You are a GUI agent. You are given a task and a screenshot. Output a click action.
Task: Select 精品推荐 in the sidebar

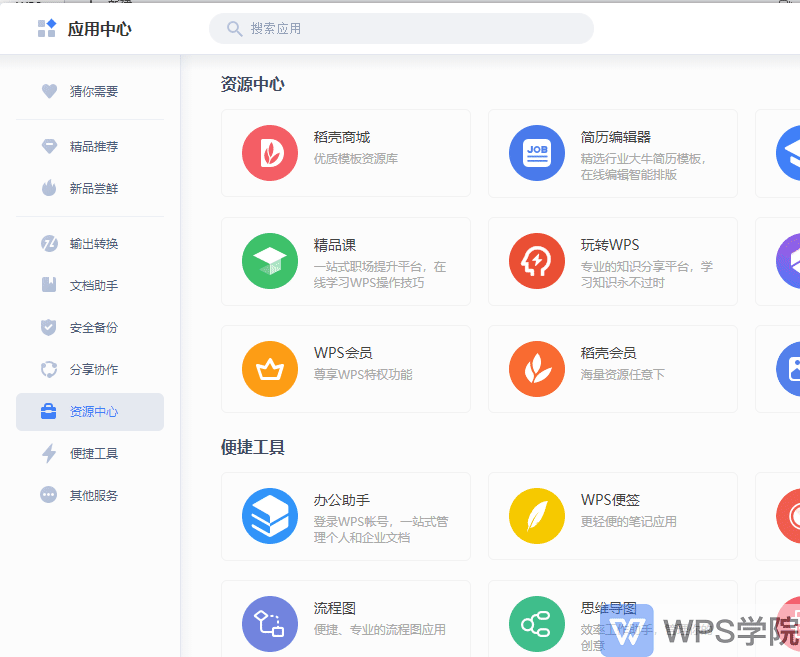(x=90, y=146)
